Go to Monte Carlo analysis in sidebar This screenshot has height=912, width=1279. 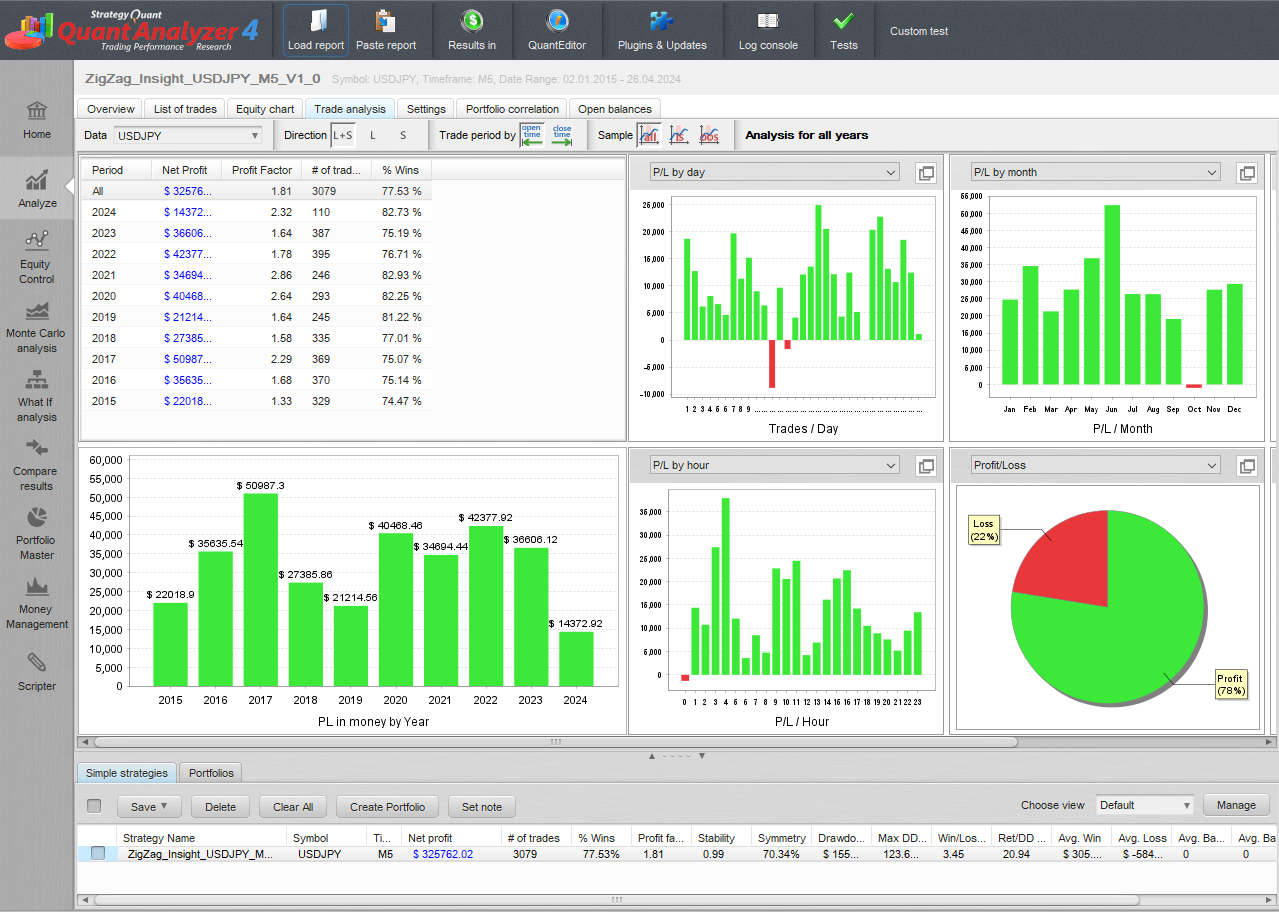point(37,327)
